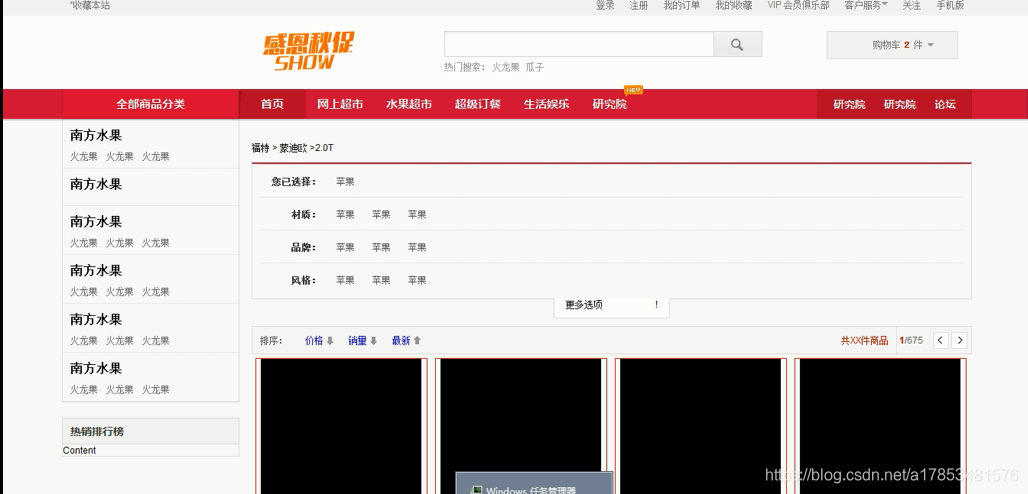1028x494 pixels.
Task: Focus the search input box
Action: [x=579, y=44]
